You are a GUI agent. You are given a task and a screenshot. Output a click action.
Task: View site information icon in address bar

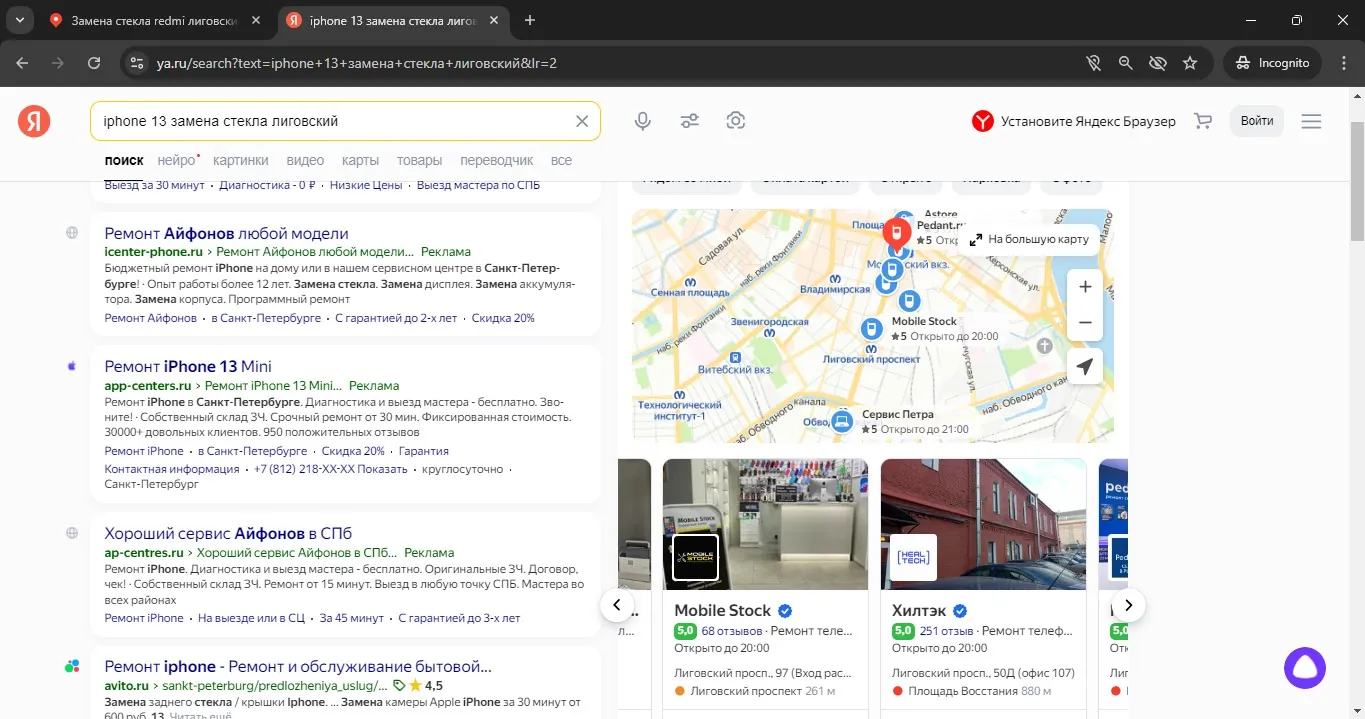coord(138,63)
